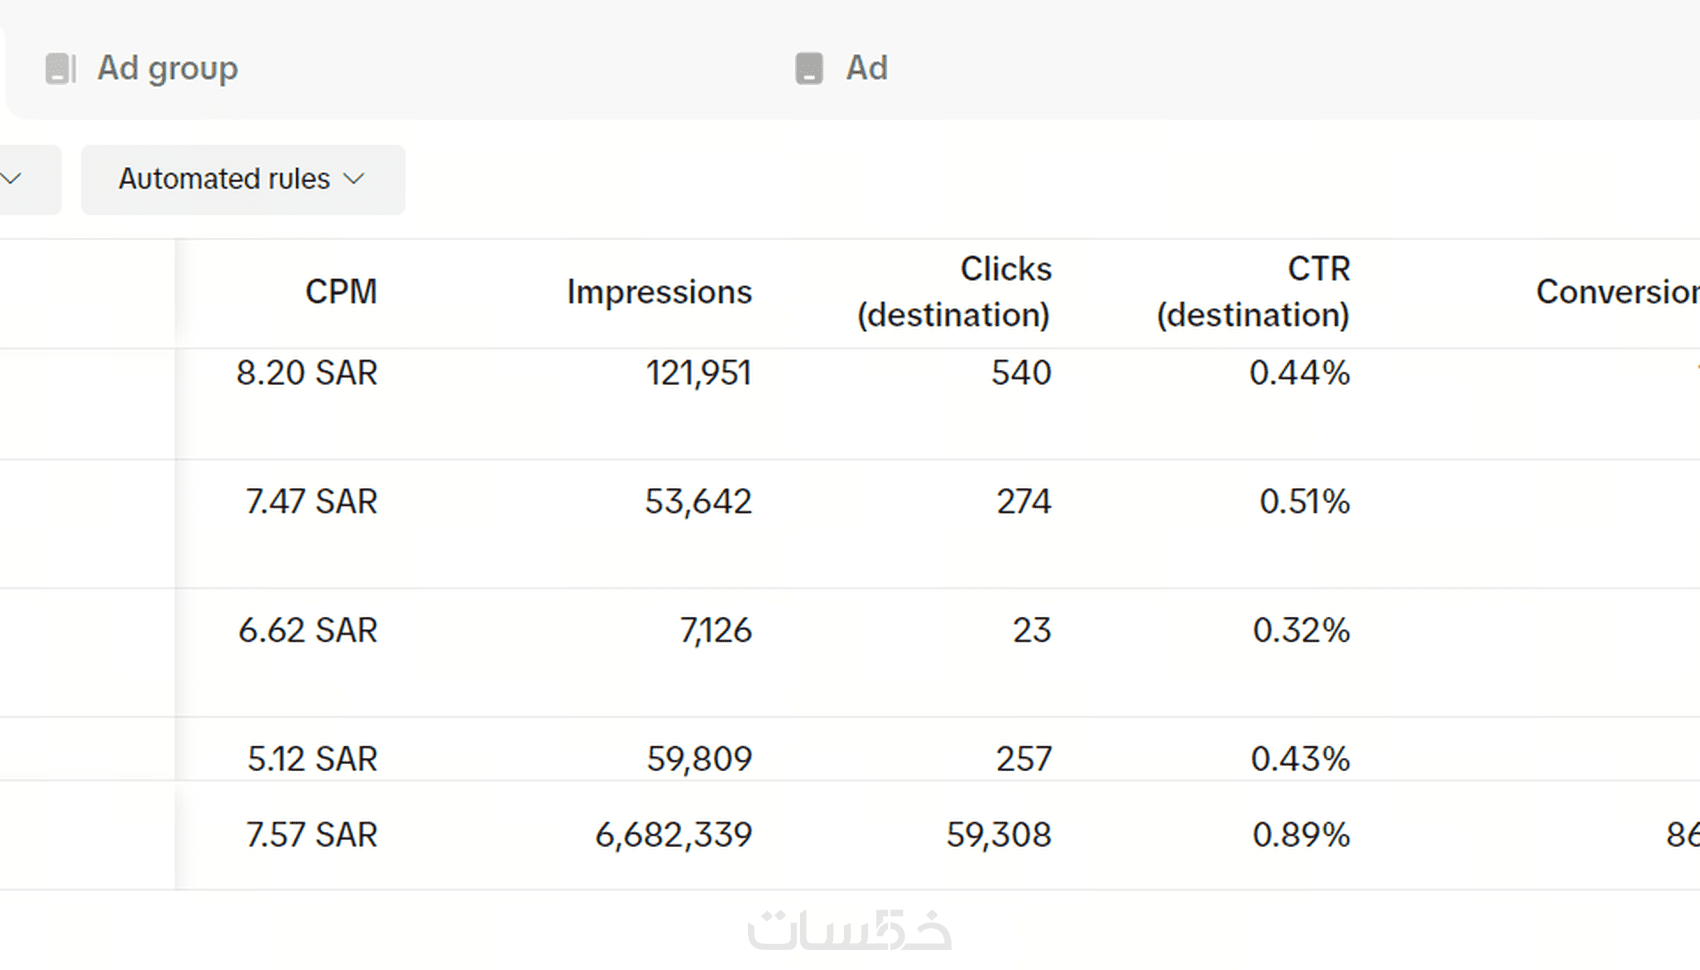Screen dimensions: 1700x970
Task: Sort by the CPM column header
Action: click(x=341, y=292)
